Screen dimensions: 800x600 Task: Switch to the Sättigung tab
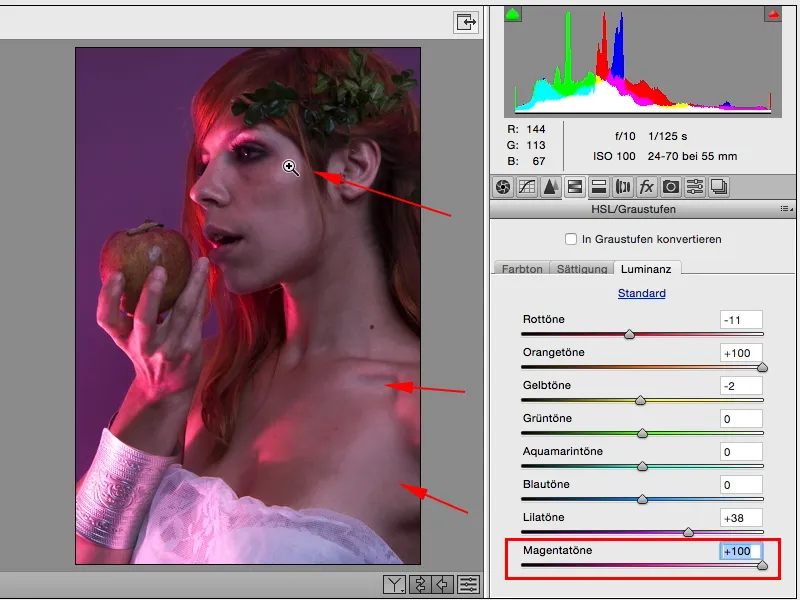(582, 269)
